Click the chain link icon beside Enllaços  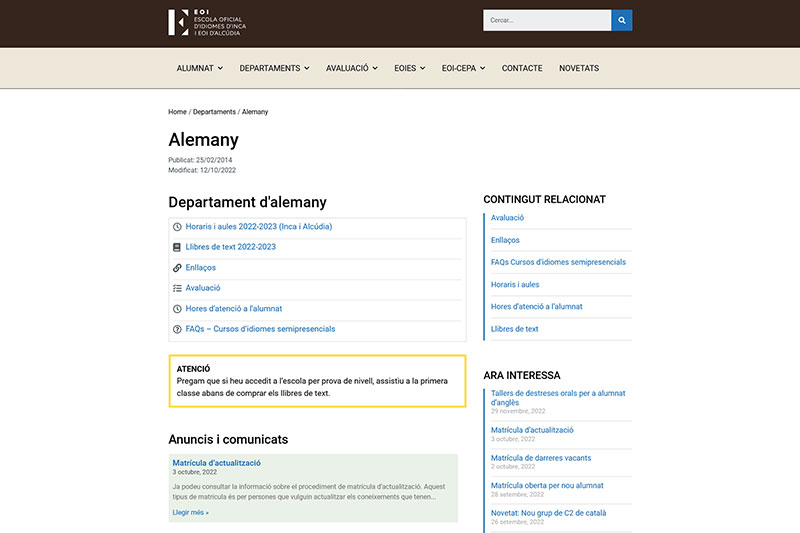177,268
